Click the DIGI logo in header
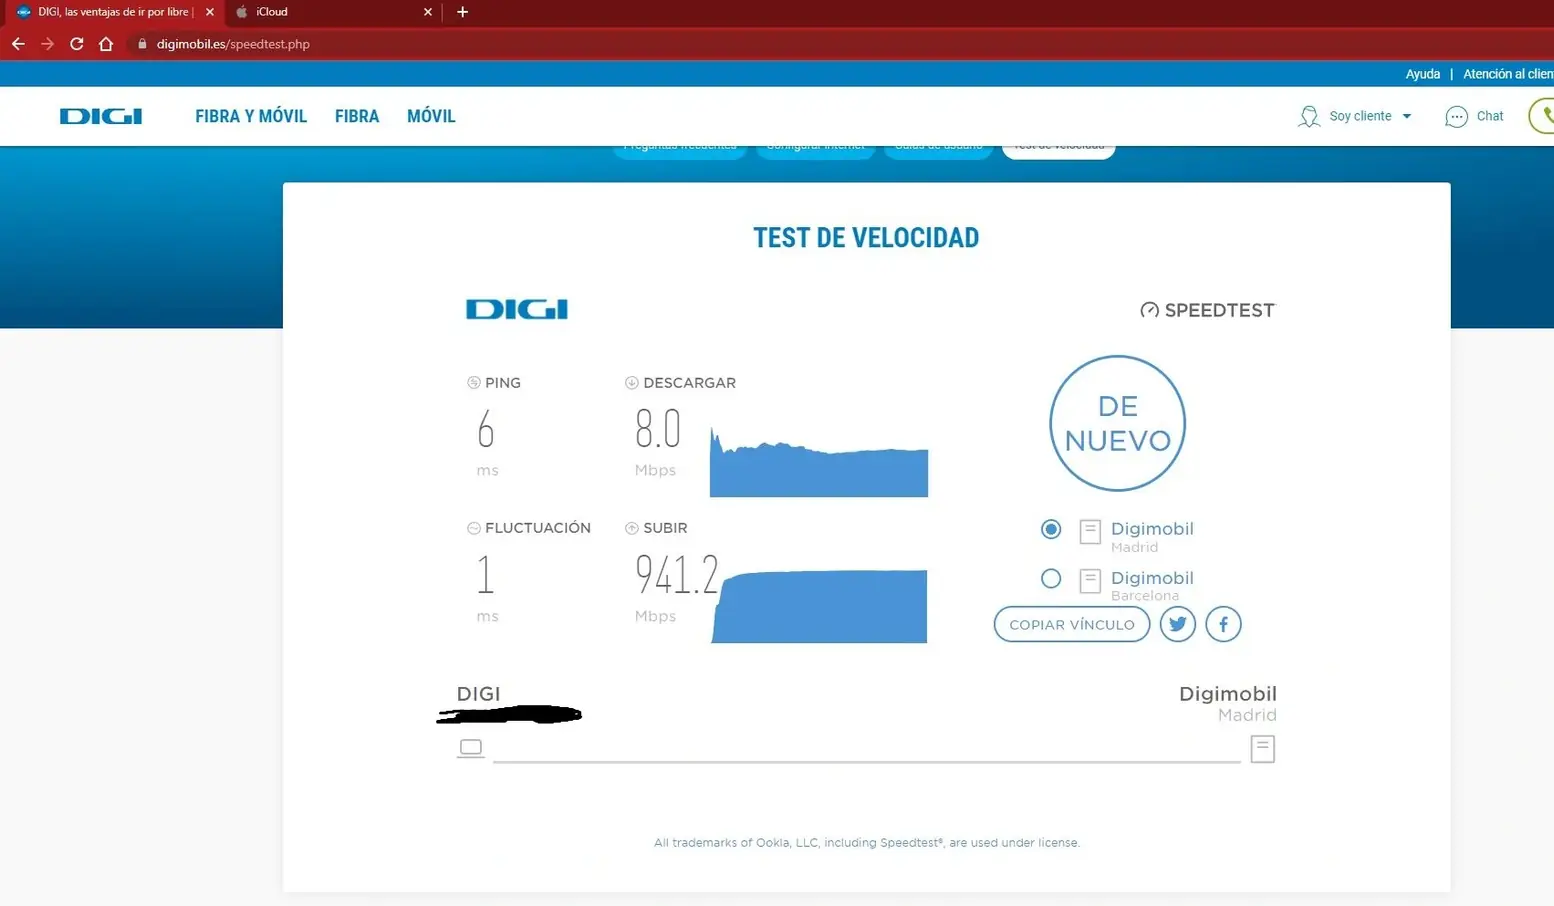 point(101,116)
